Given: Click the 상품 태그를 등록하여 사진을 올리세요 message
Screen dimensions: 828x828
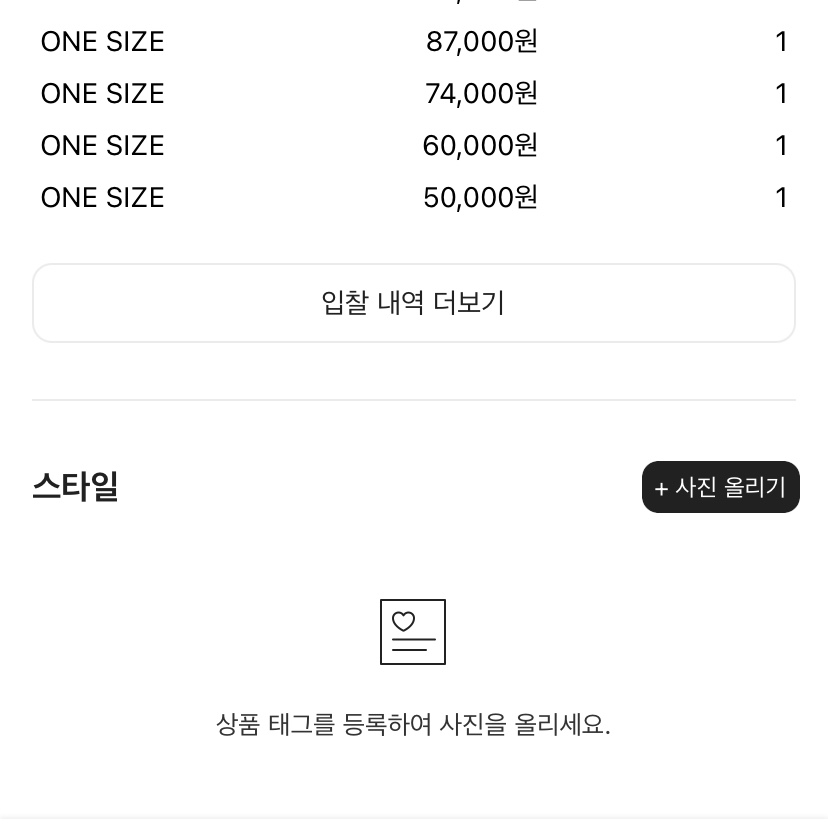Looking at the screenshot, I should coord(413,724).
